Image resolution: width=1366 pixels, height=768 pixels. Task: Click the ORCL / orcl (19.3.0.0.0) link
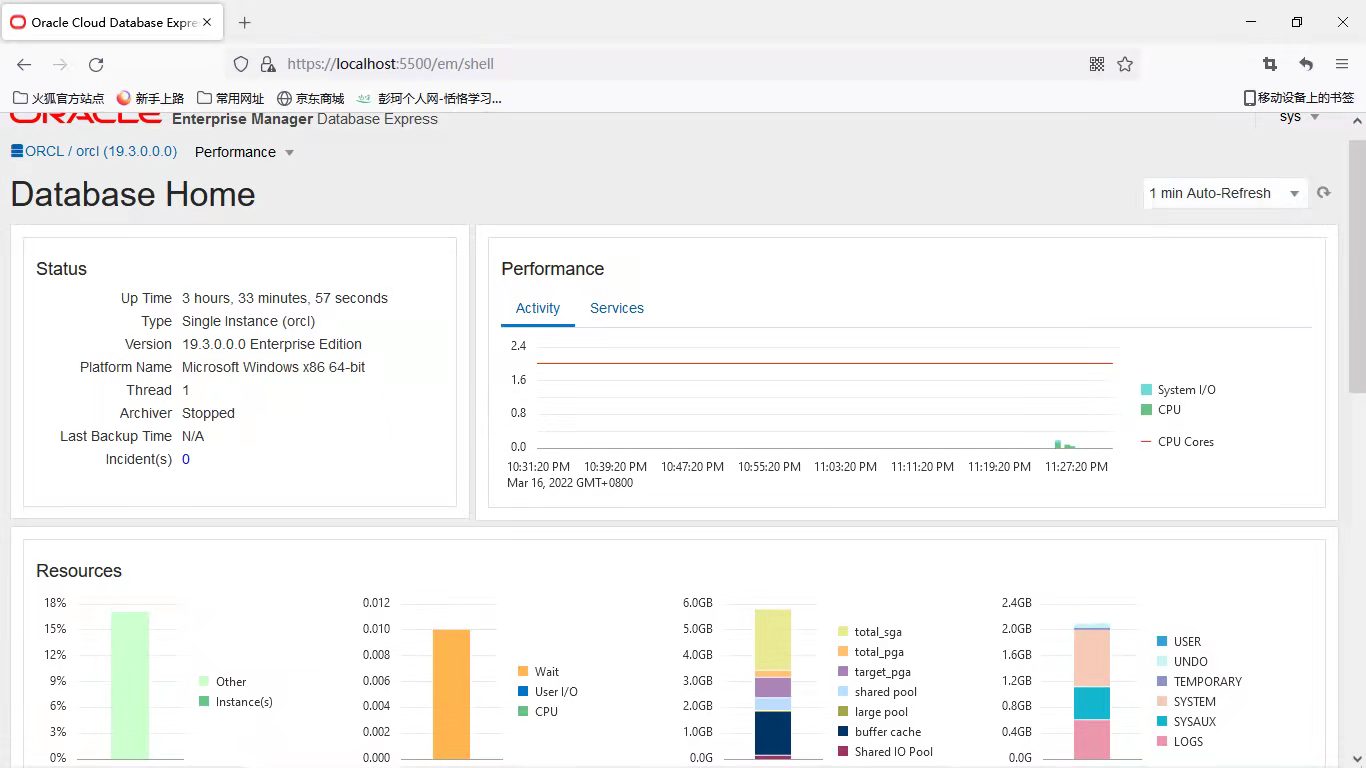101,151
